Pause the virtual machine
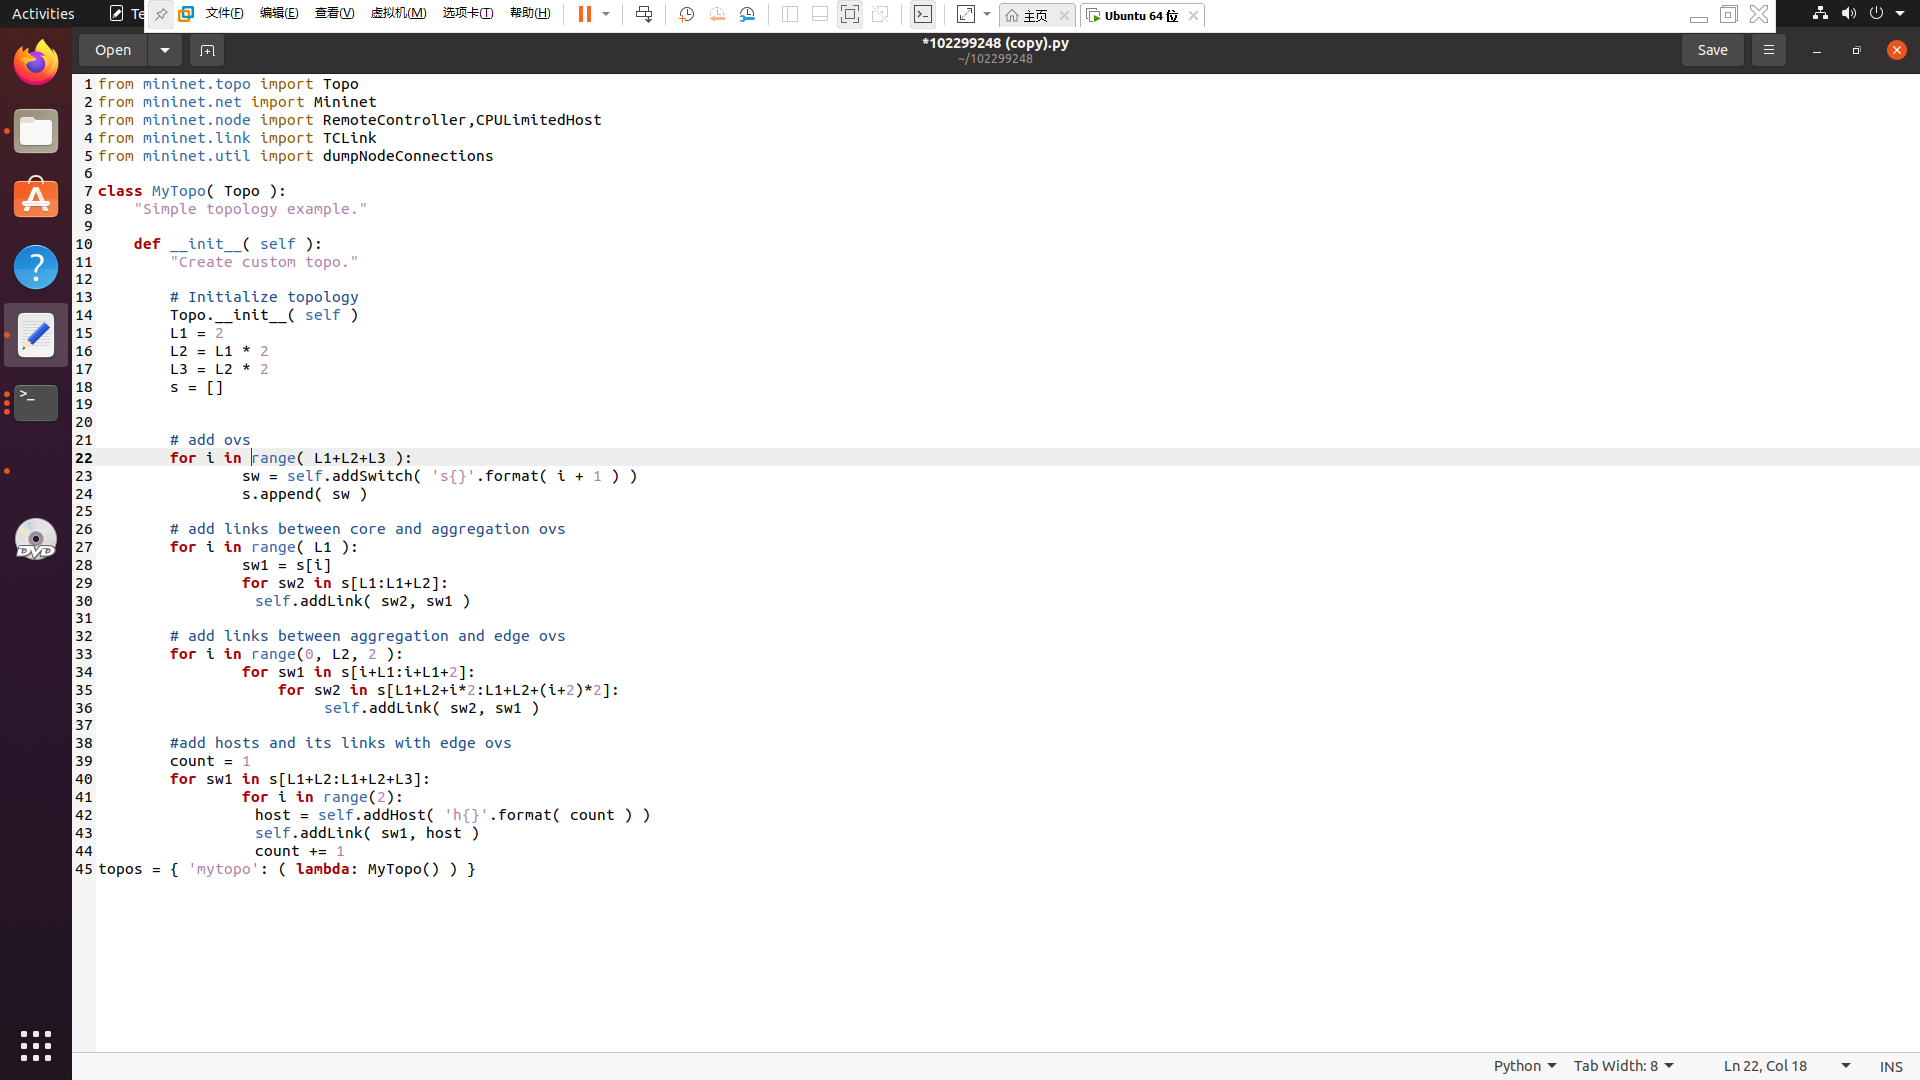Viewport: 1920px width, 1080px height. 585,14
